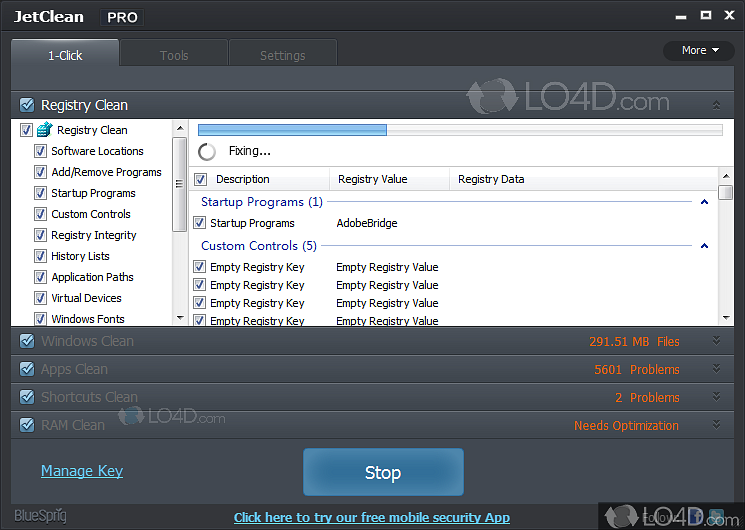Open the Settings tab
The height and width of the screenshot is (530, 745).
[x=283, y=55]
